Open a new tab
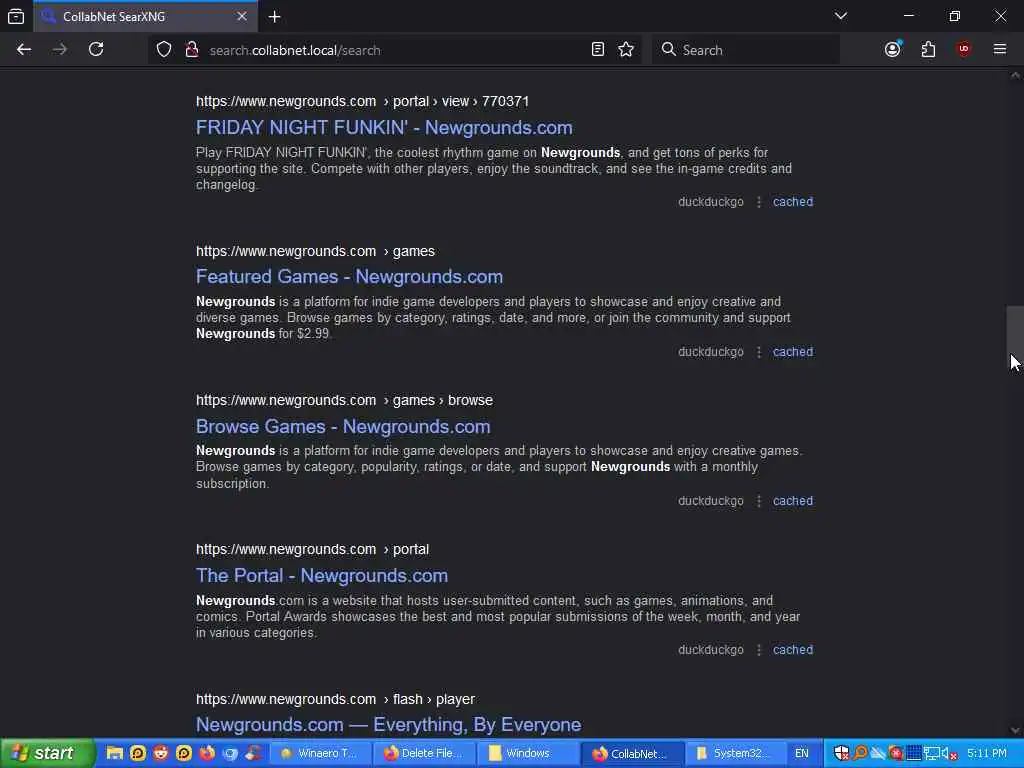The width and height of the screenshot is (1024, 768). tap(275, 17)
